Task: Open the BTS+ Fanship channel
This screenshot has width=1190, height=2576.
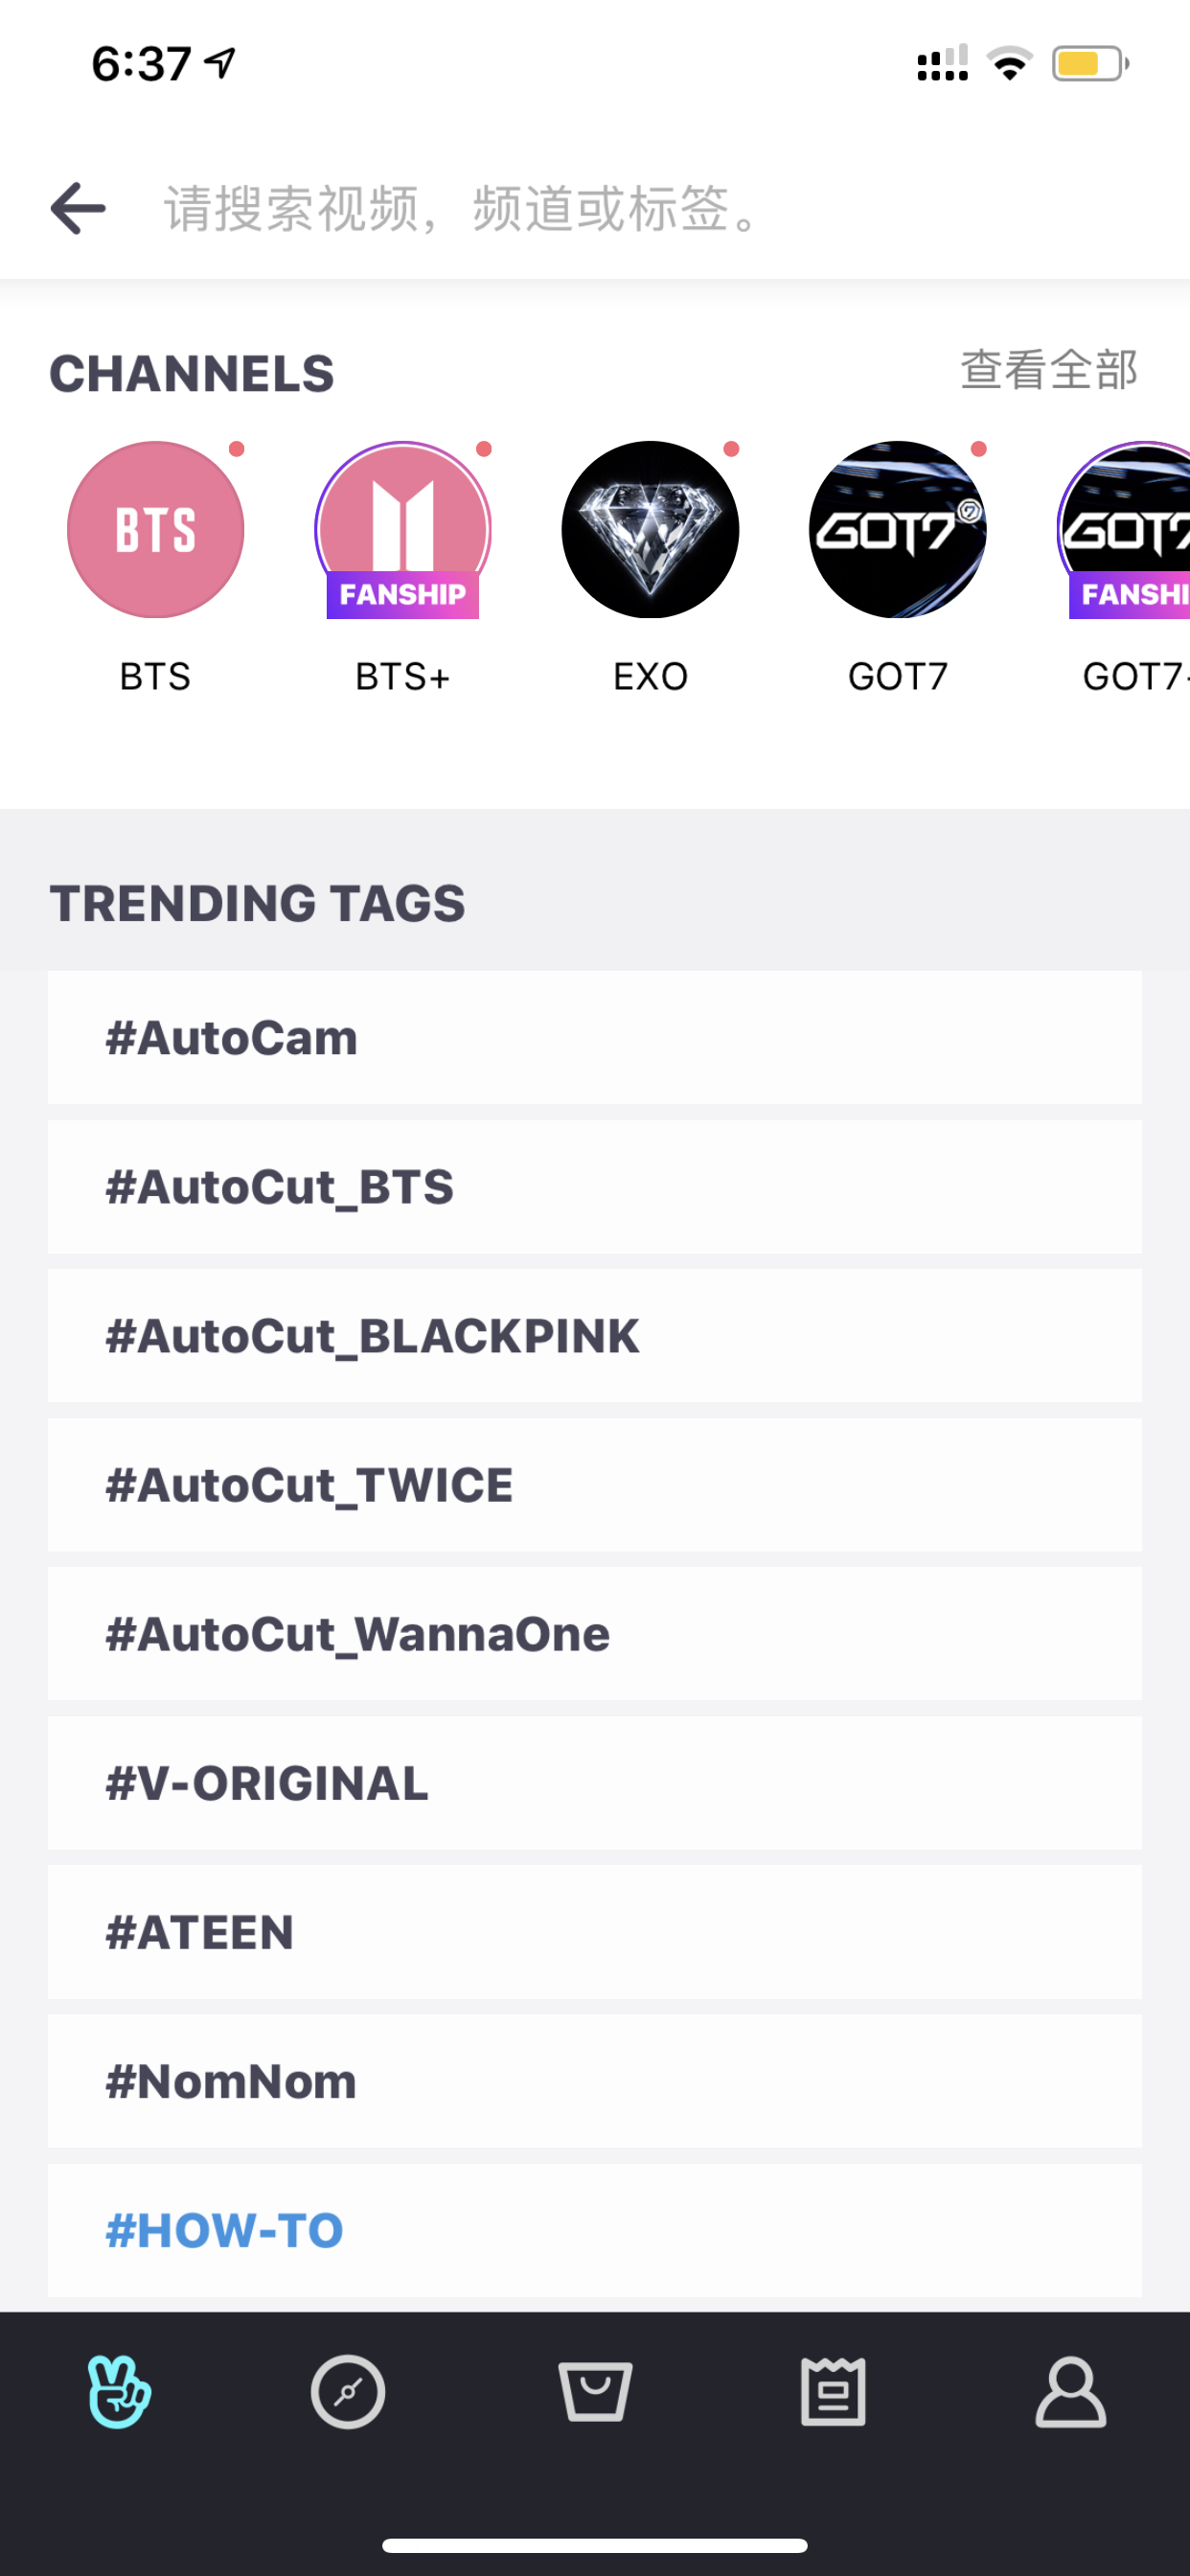Action: click(403, 530)
